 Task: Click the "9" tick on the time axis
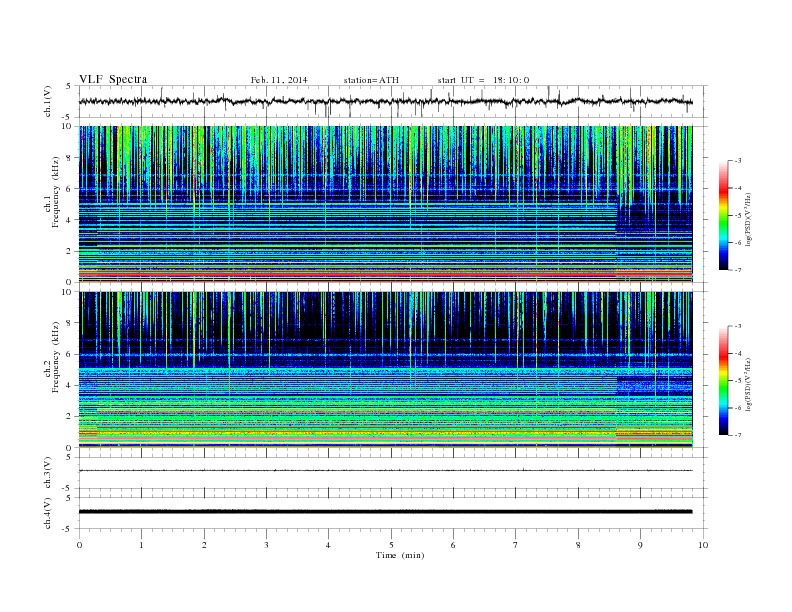tap(640, 545)
